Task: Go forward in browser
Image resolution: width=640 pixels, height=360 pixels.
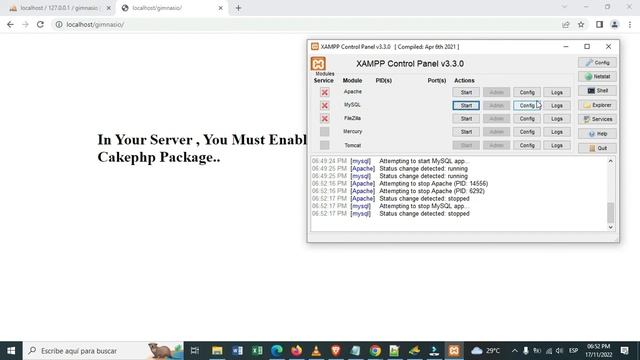Action: (25, 24)
